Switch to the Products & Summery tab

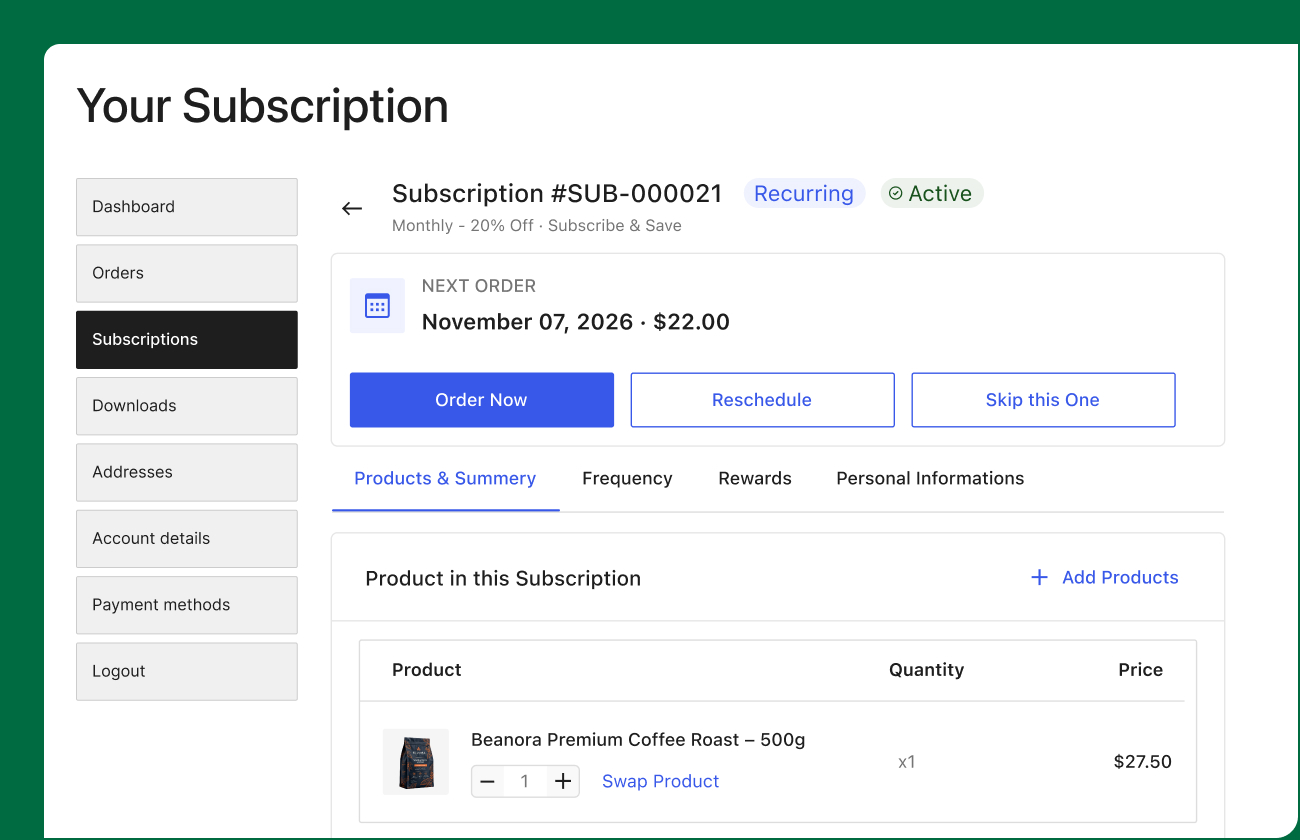point(445,479)
